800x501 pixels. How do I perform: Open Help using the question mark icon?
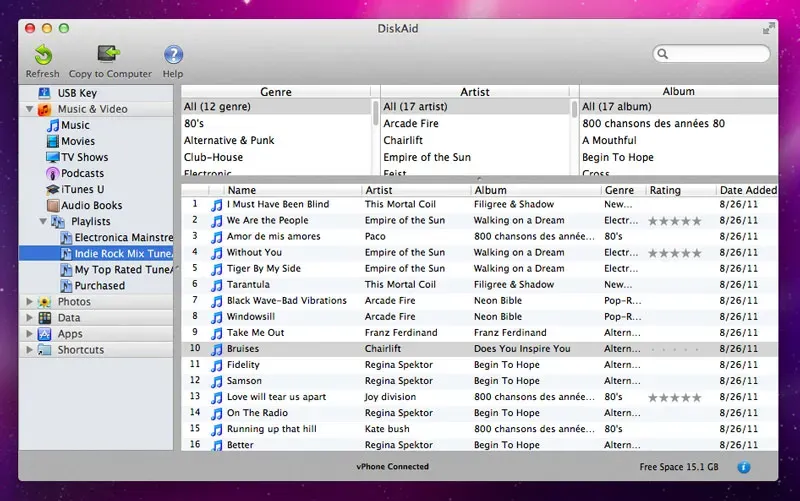[173, 54]
